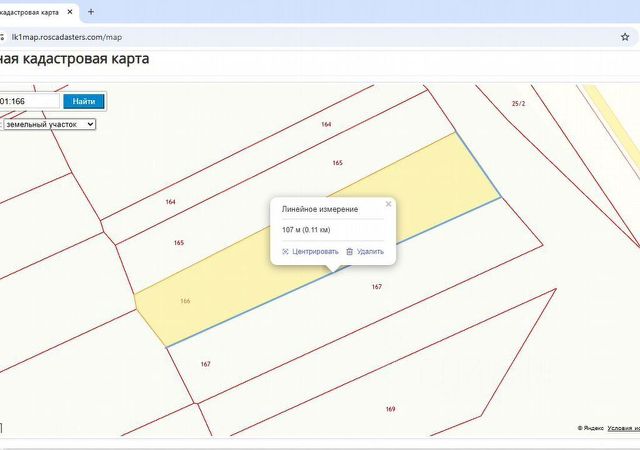
Task: Close the Линейное измерение popup
Action: [x=389, y=204]
